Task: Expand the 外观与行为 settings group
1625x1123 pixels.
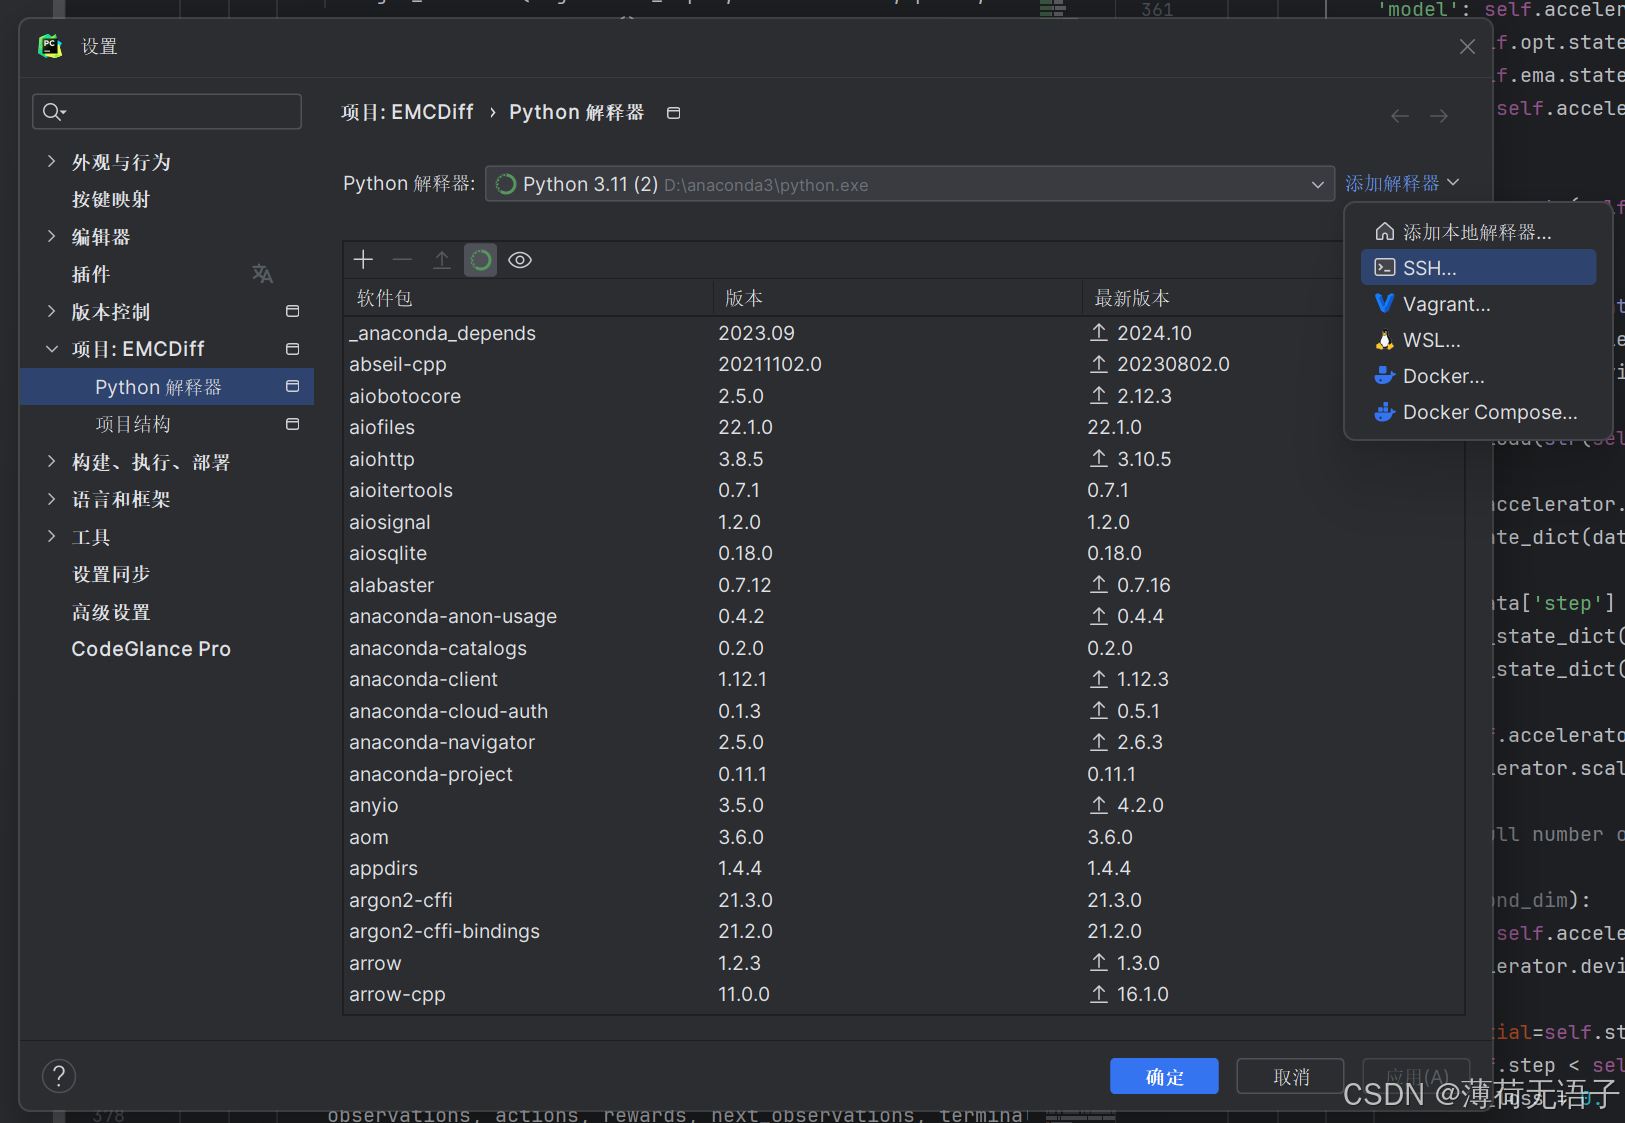Action: pos(51,161)
